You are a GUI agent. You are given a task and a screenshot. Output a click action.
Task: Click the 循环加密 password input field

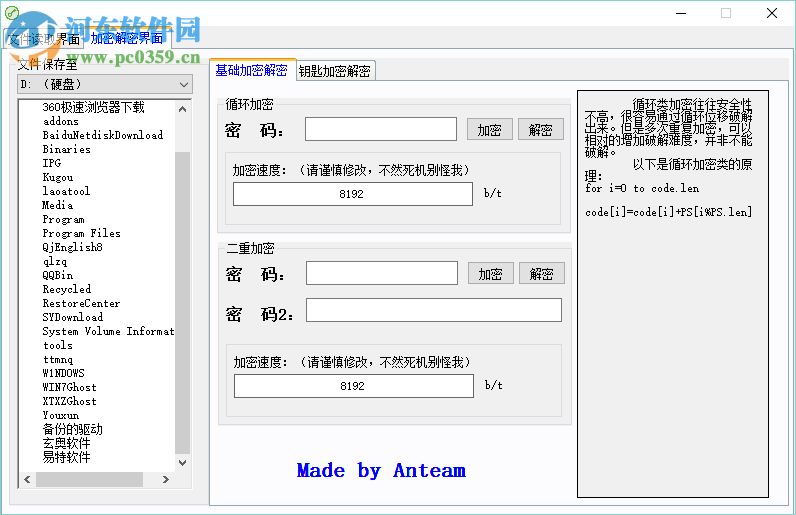coord(381,130)
